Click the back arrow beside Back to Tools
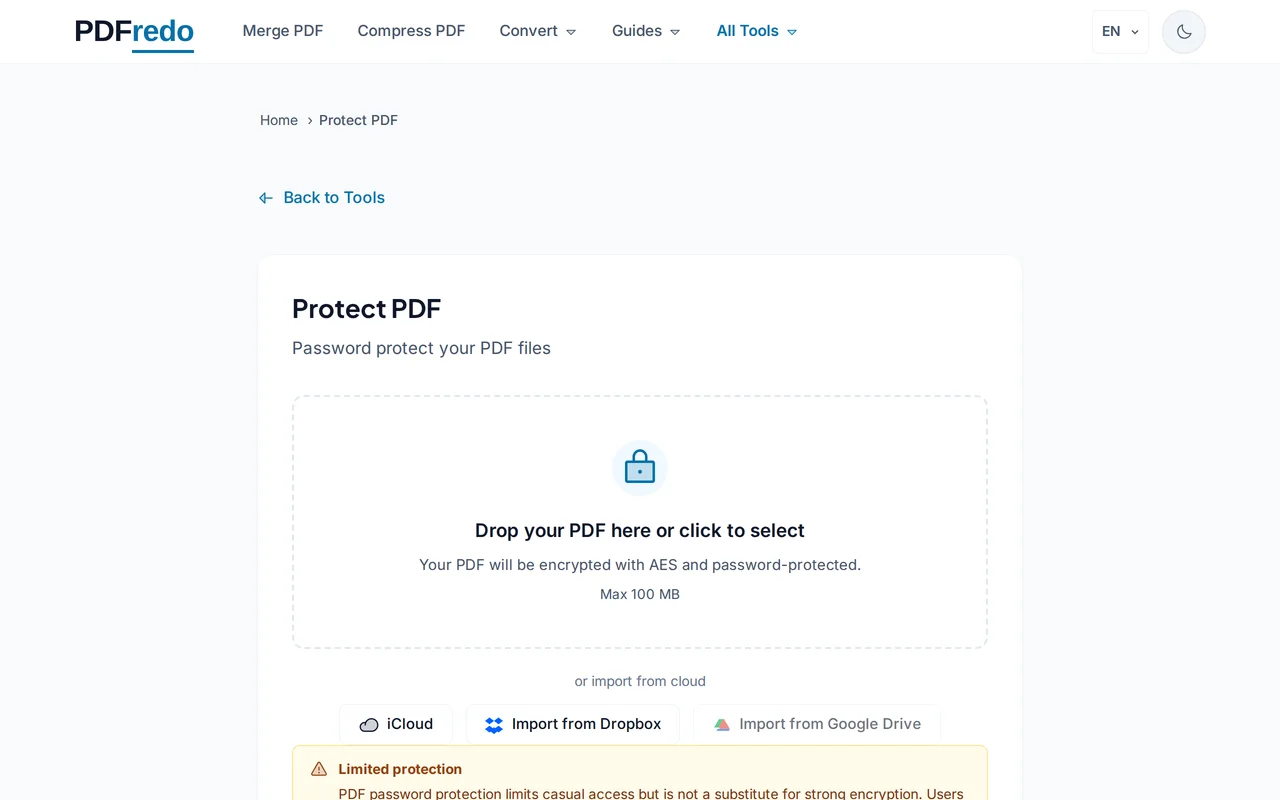 [265, 197]
